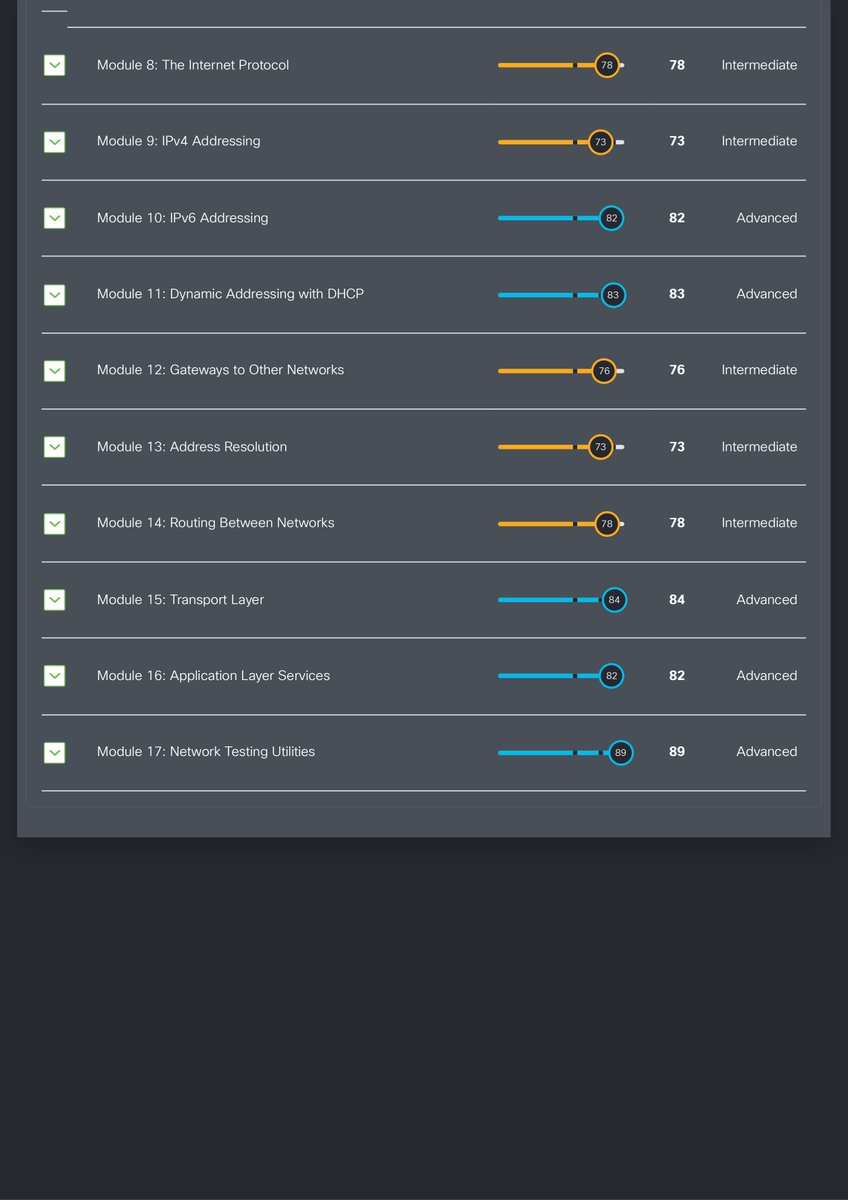The width and height of the screenshot is (848, 1200).
Task: Click the Module 16 score slider marker 82
Action: coord(612,676)
